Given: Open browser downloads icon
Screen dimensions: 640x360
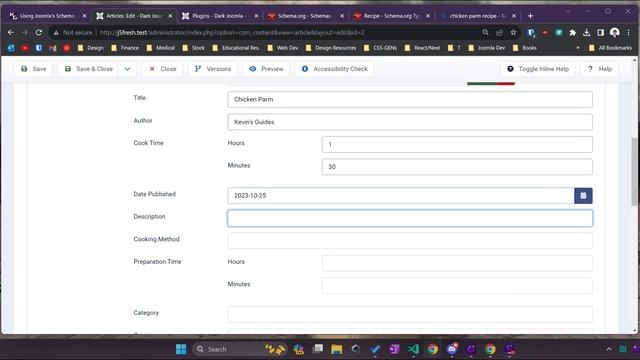Looking at the screenshot, I should pos(587,32).
